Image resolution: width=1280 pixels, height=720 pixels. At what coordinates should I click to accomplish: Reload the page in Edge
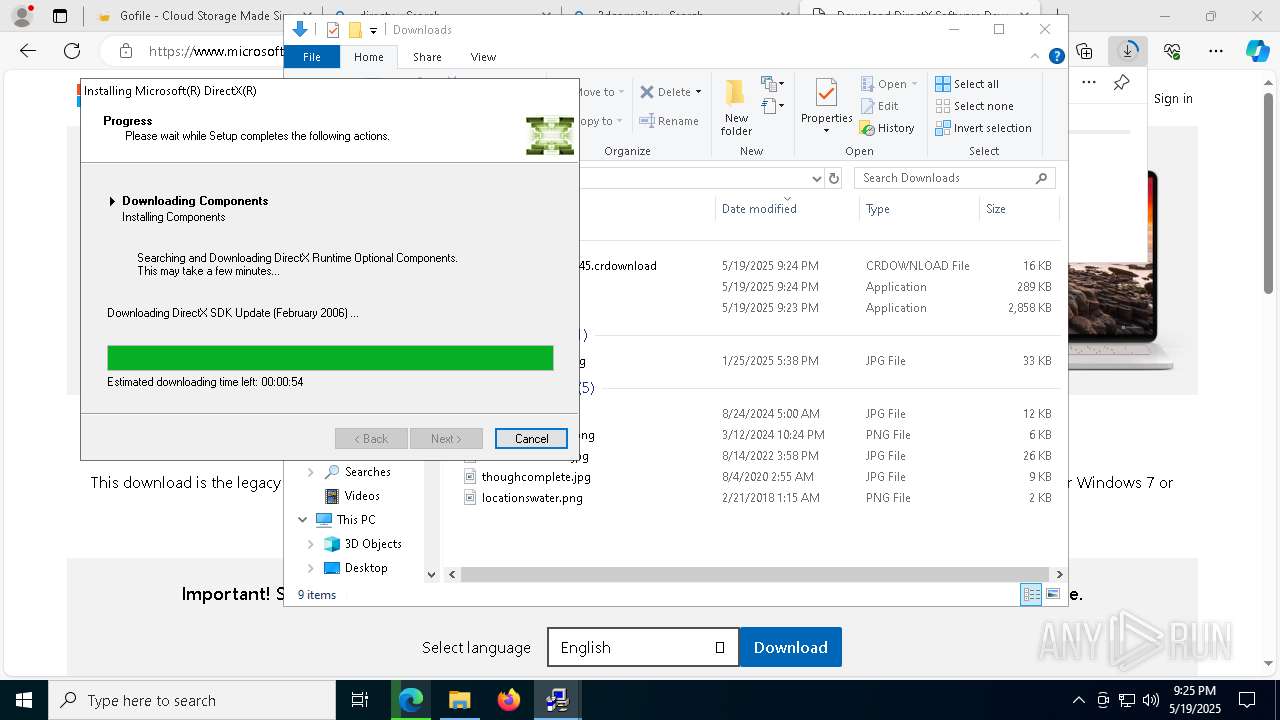coord(72,51)
